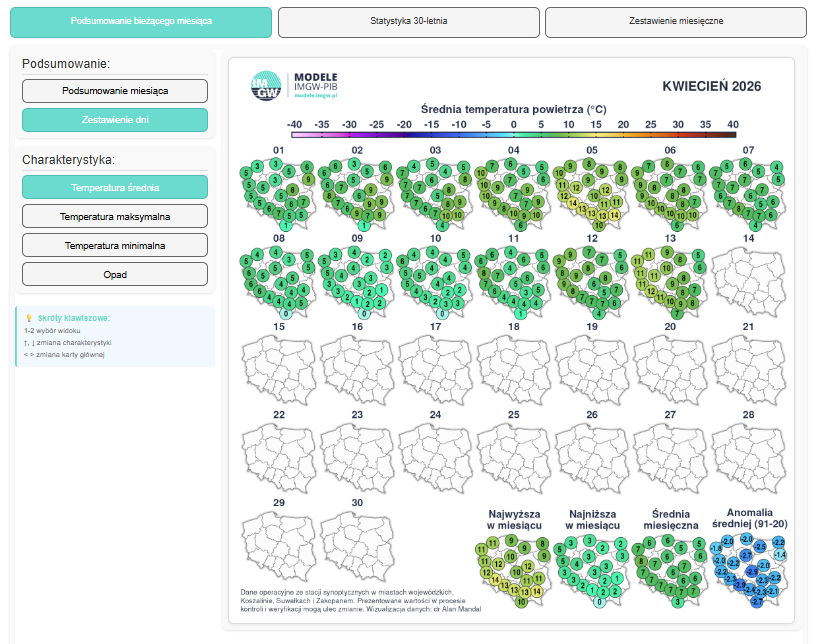Click the day 01 Poland map
The image size is (826, 644).
tap(279, 192)
